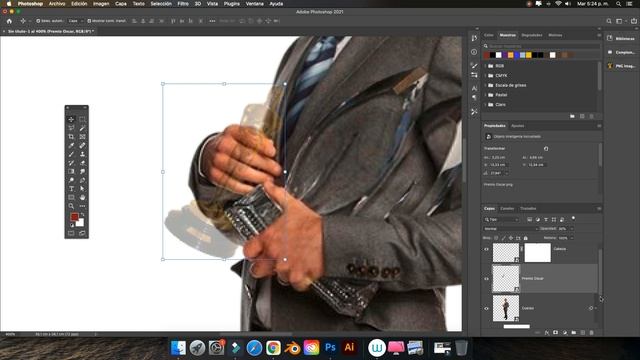Screen dimensions: 640x360
Task: Add a layer style with the fx icon
Action: [547, 333]
